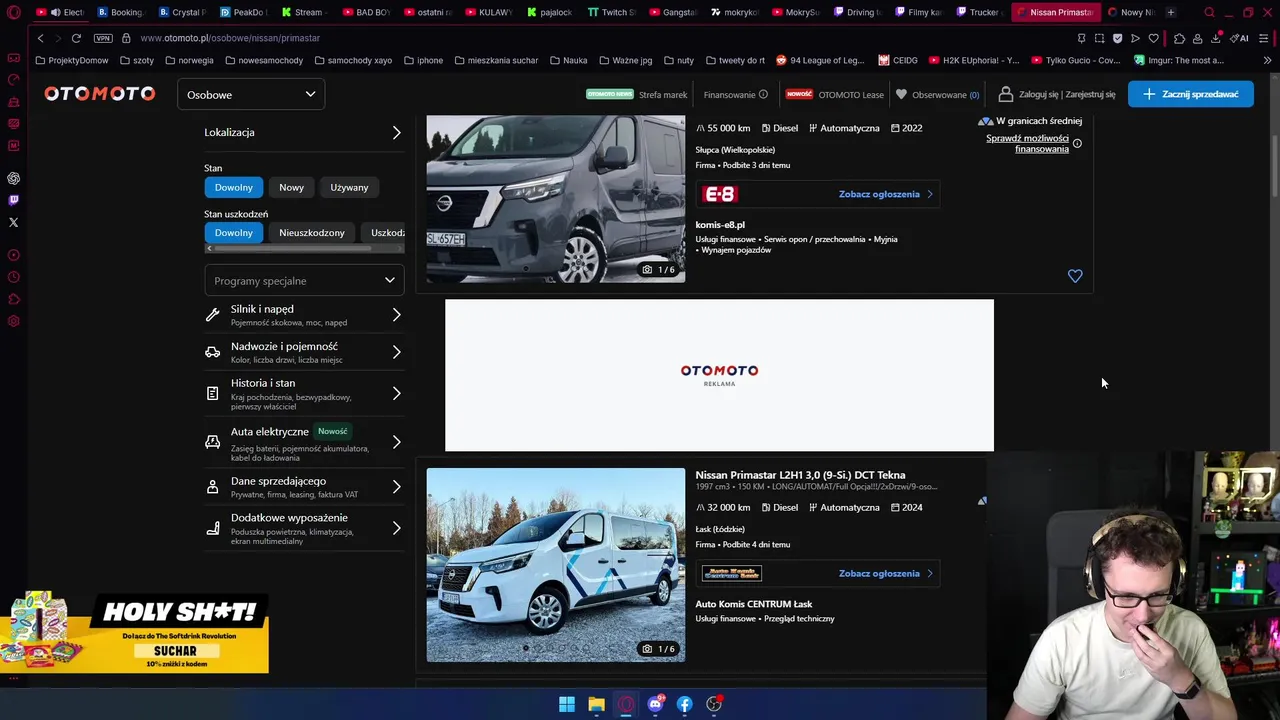The image size is (1280, 720).
Task: Open Obserwowane watched listings heart
Action: (x=901, y=94)
